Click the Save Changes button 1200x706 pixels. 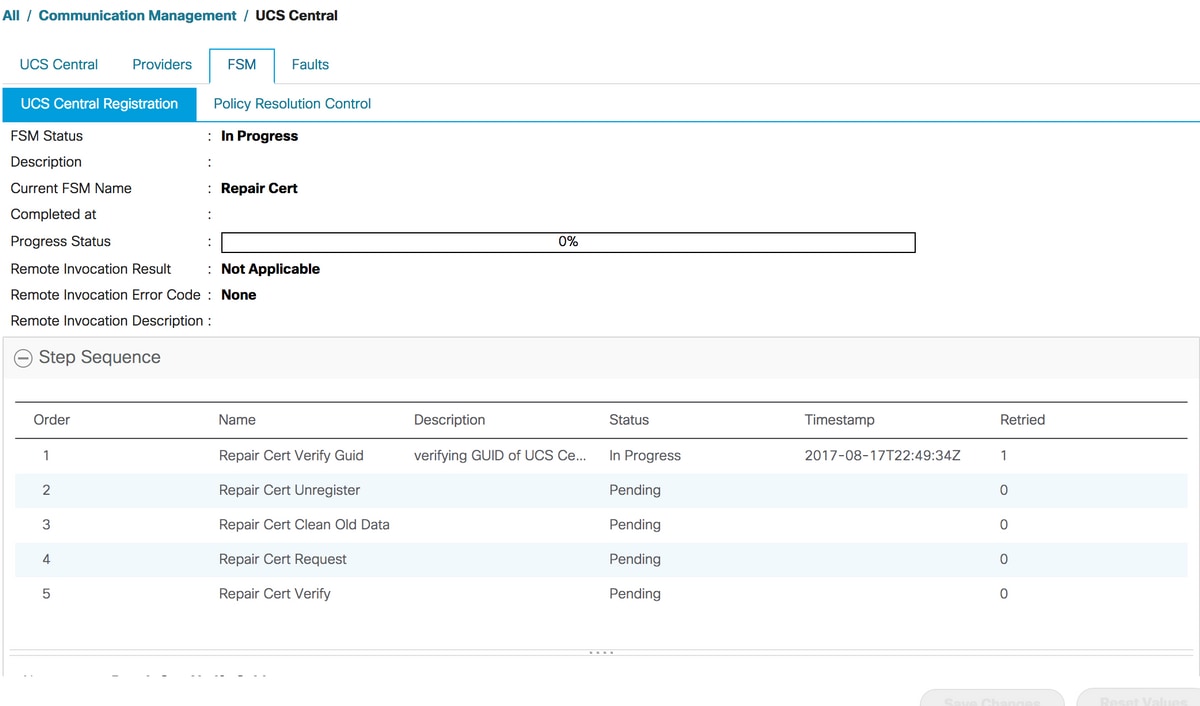991,698
